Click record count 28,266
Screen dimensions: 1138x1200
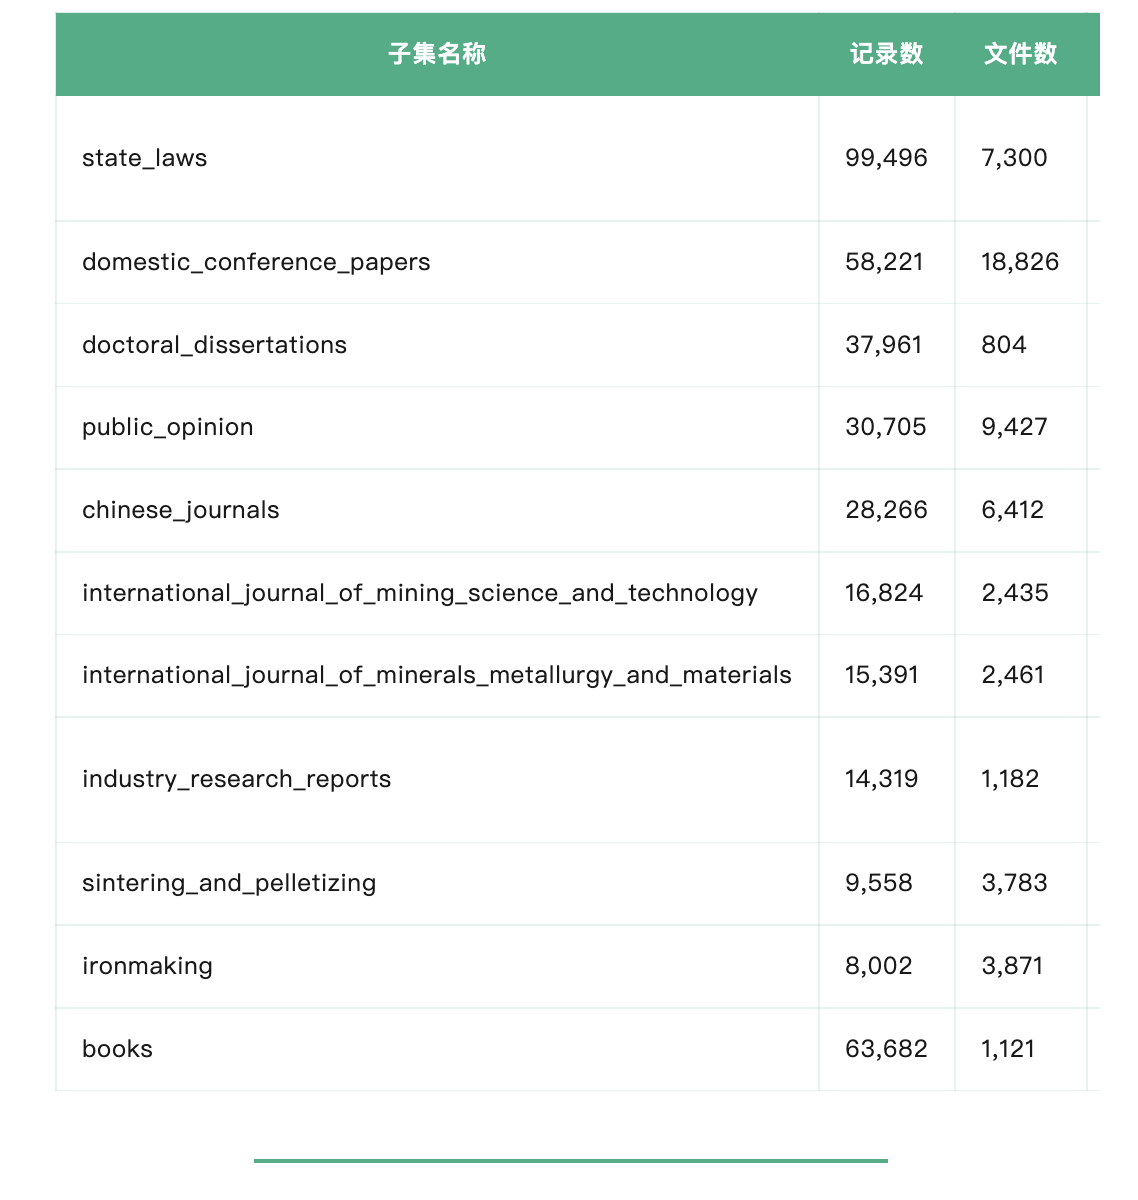pyautogui.click(x=886, y=510)
